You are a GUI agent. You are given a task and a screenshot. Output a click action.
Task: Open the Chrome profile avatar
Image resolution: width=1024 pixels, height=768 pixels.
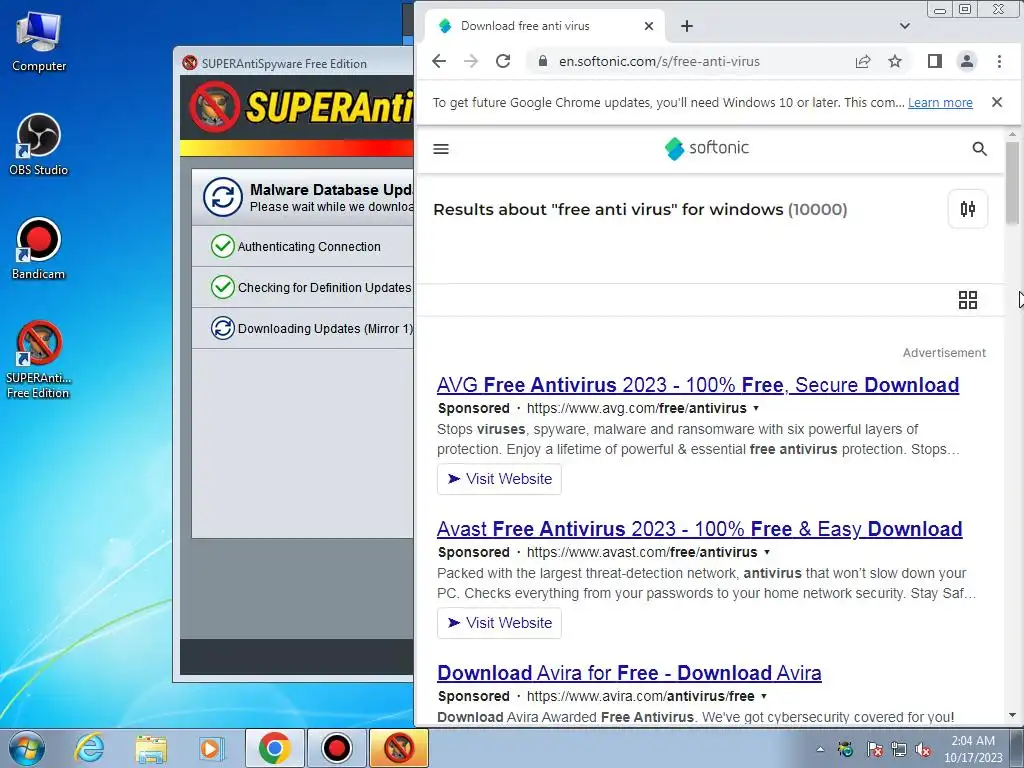[x=967, y=61]
